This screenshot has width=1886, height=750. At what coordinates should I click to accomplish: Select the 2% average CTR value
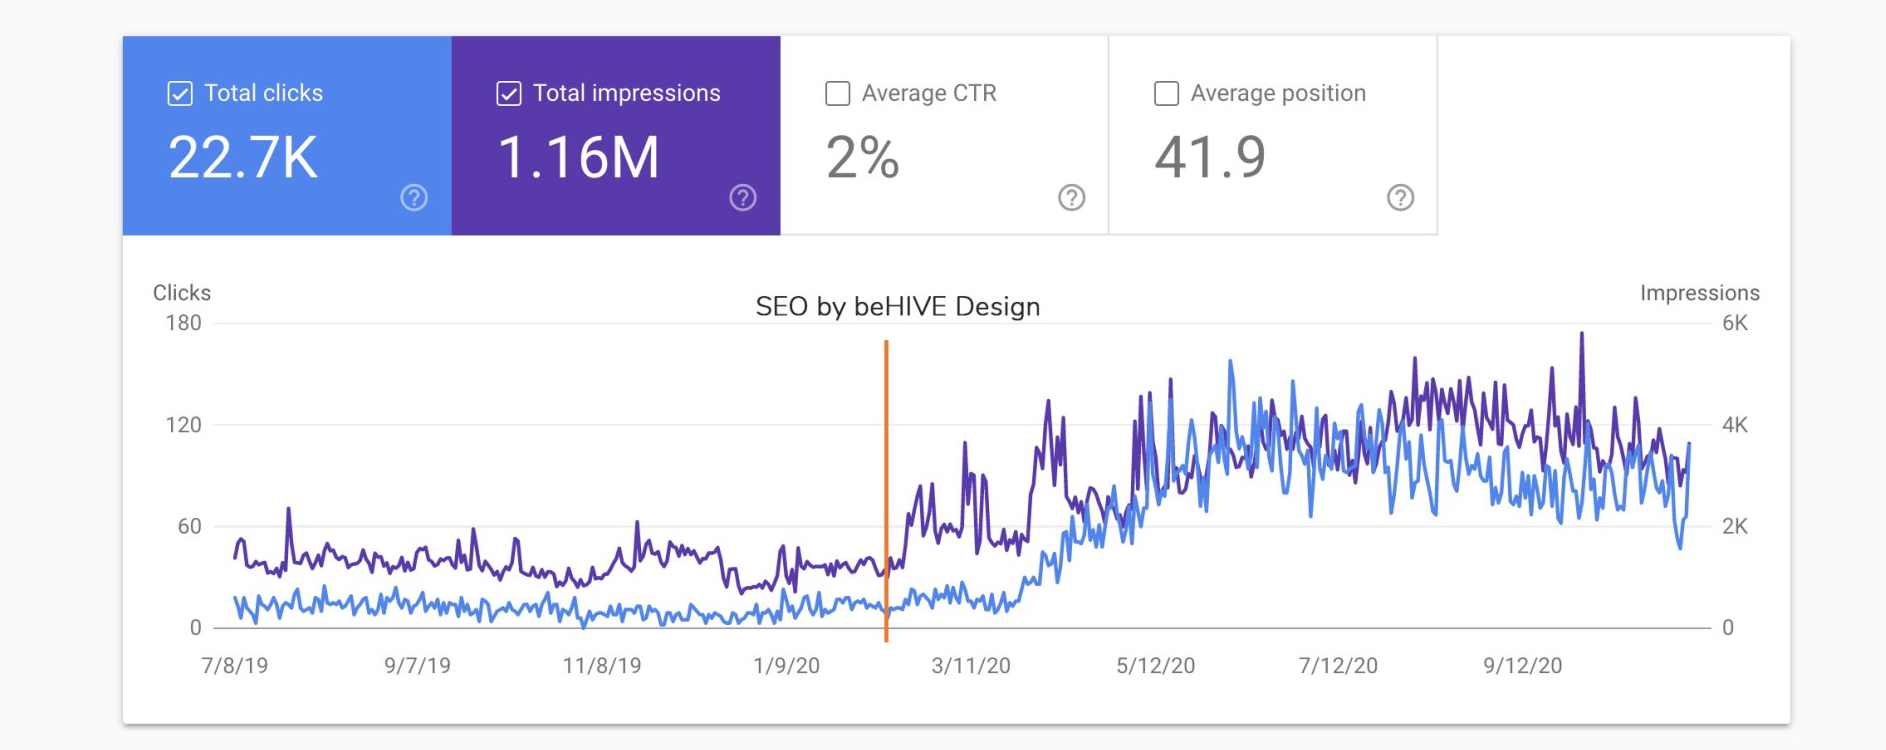pyautogui.click(x=863, y=158)
